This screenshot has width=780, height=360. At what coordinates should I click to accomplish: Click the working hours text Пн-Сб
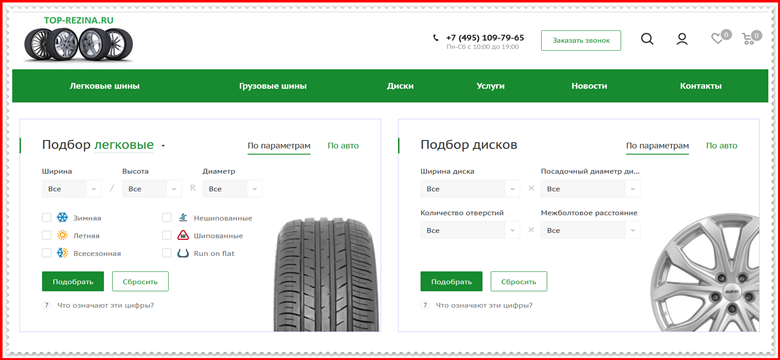483,47
